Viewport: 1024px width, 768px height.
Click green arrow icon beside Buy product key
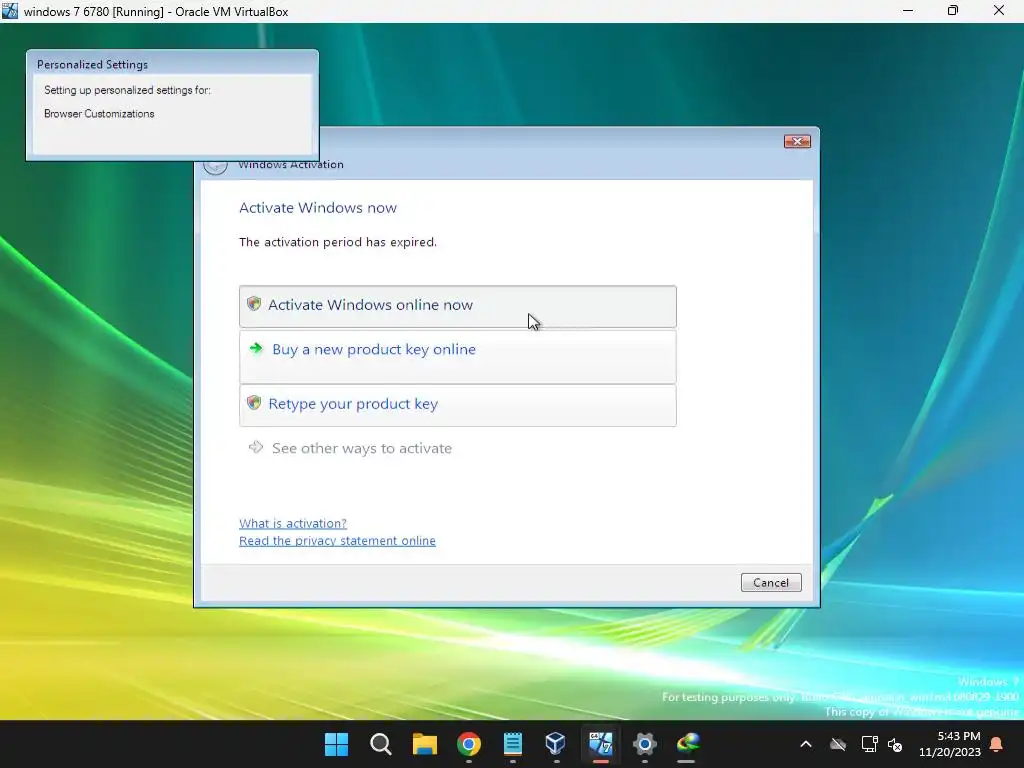coord(256,348)
